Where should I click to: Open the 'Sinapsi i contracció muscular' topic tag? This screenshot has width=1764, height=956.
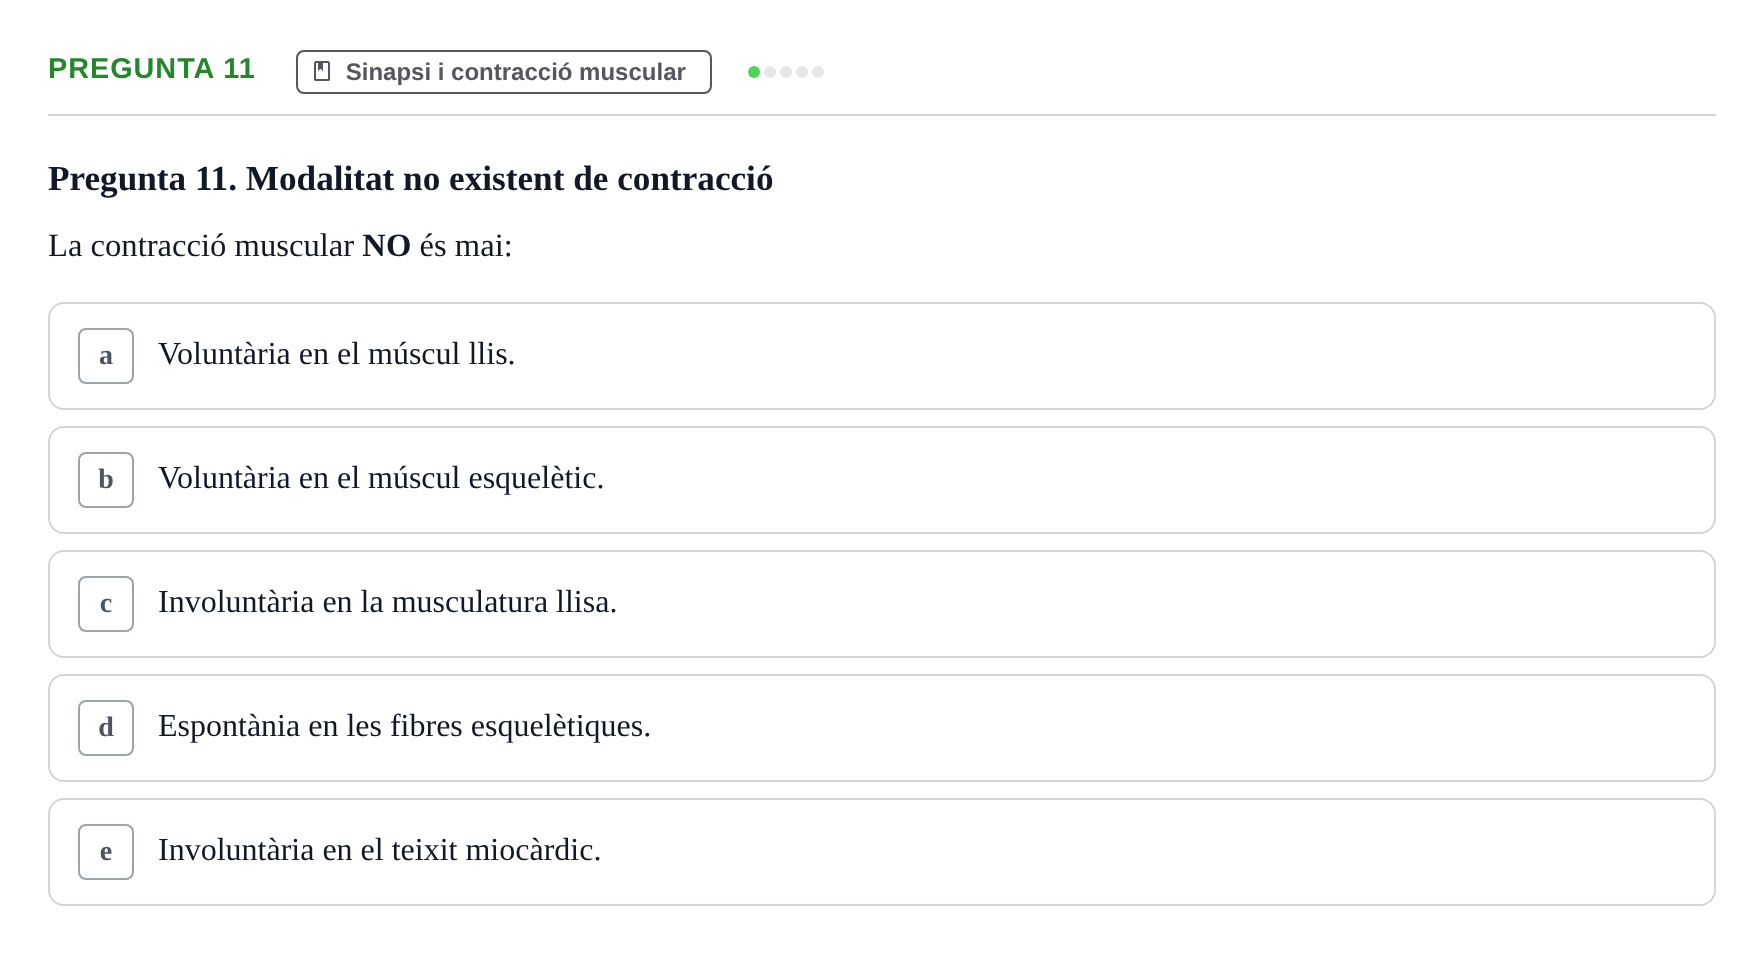(x=504, y=72)
